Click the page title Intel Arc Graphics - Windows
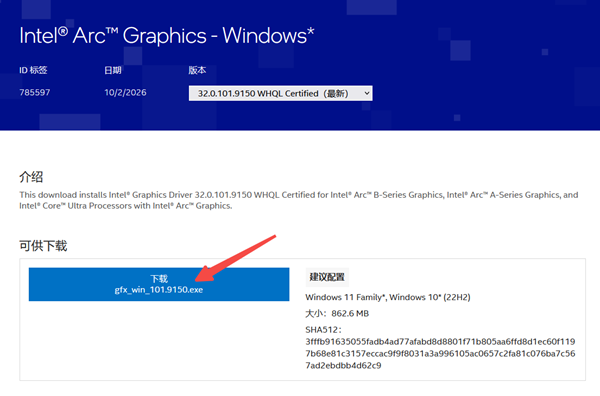Screen dimensions: 600x396 tap(167, 36)
